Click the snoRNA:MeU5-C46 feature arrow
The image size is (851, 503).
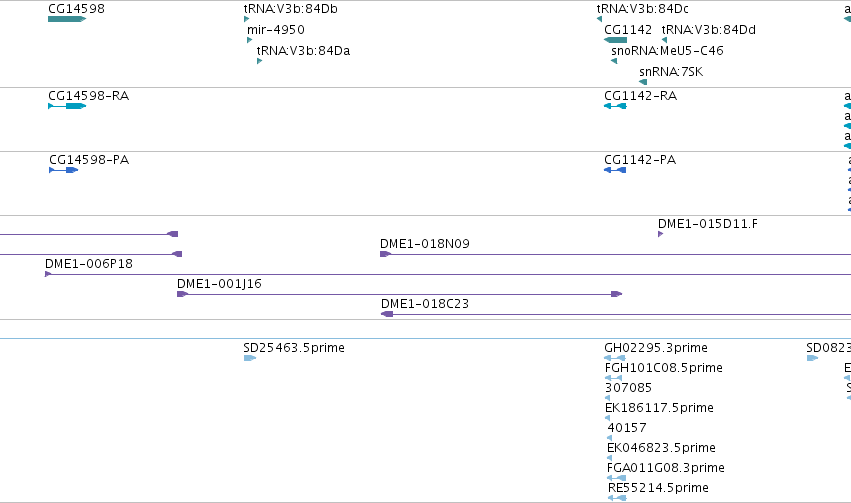click(614, 61)
